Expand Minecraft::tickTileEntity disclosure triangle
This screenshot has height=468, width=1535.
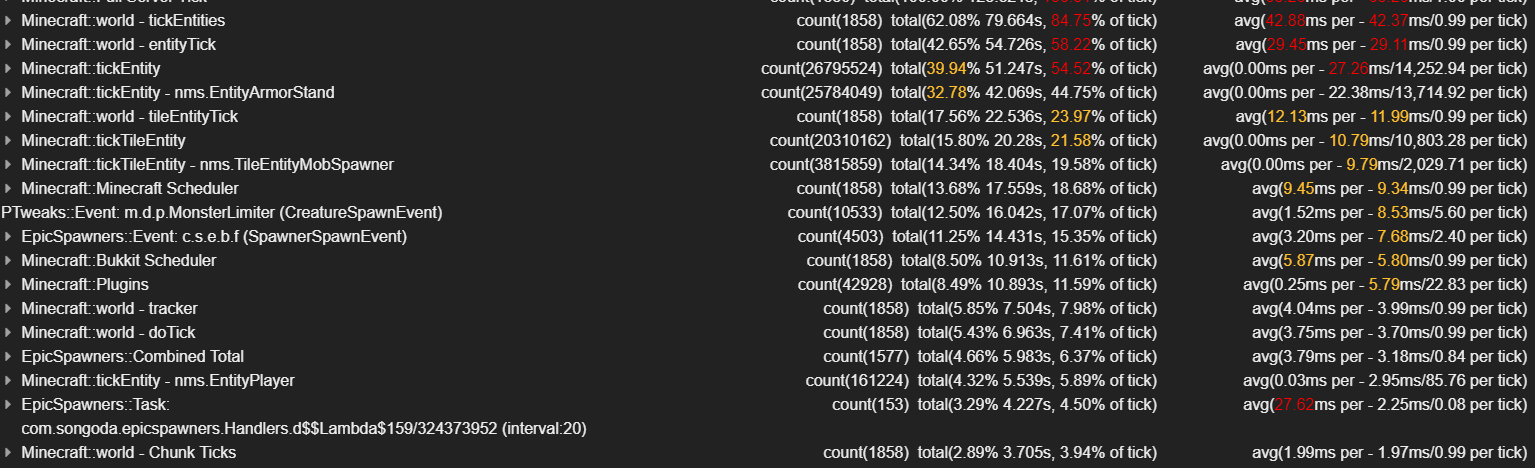point(8,140)
